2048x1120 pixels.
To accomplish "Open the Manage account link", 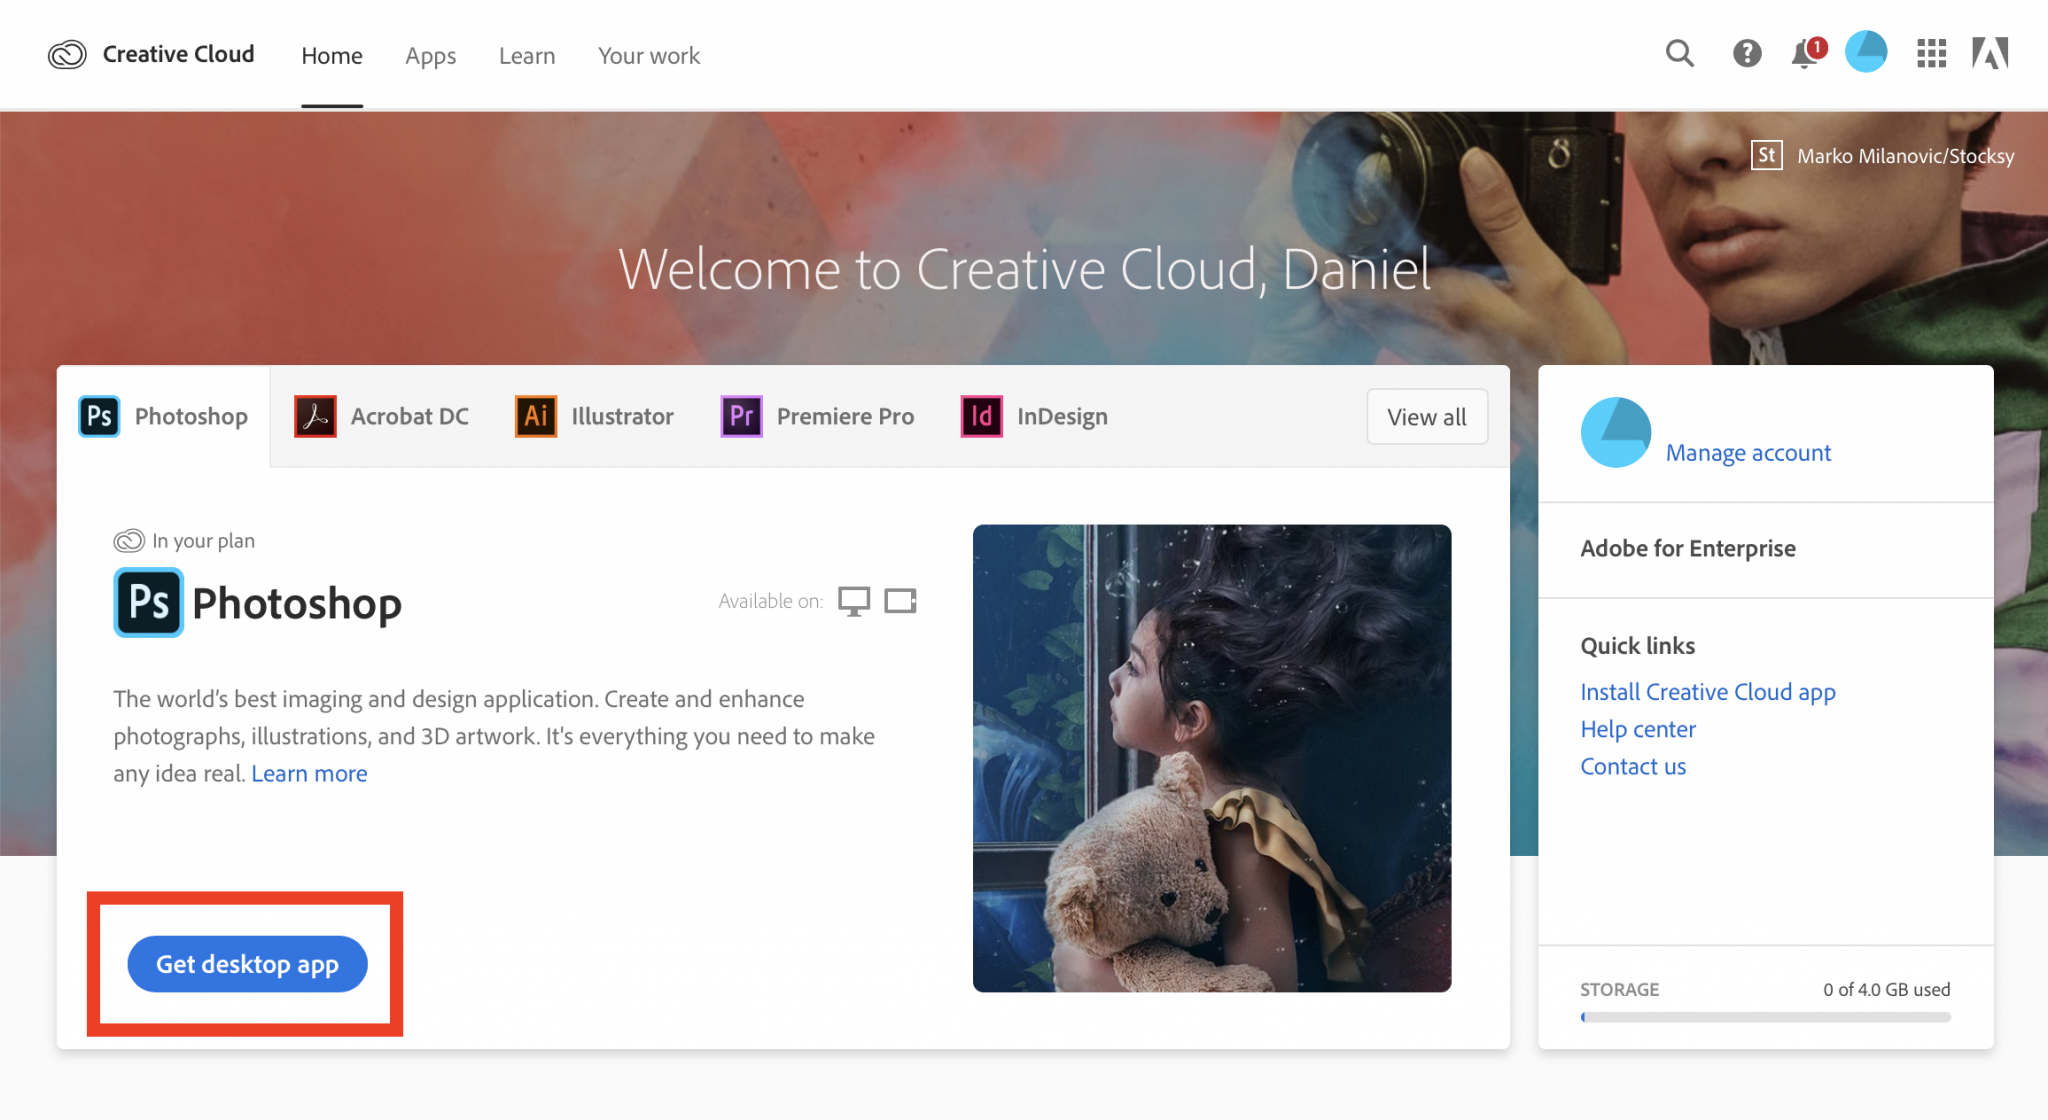I will click(x=1748, y=453).
